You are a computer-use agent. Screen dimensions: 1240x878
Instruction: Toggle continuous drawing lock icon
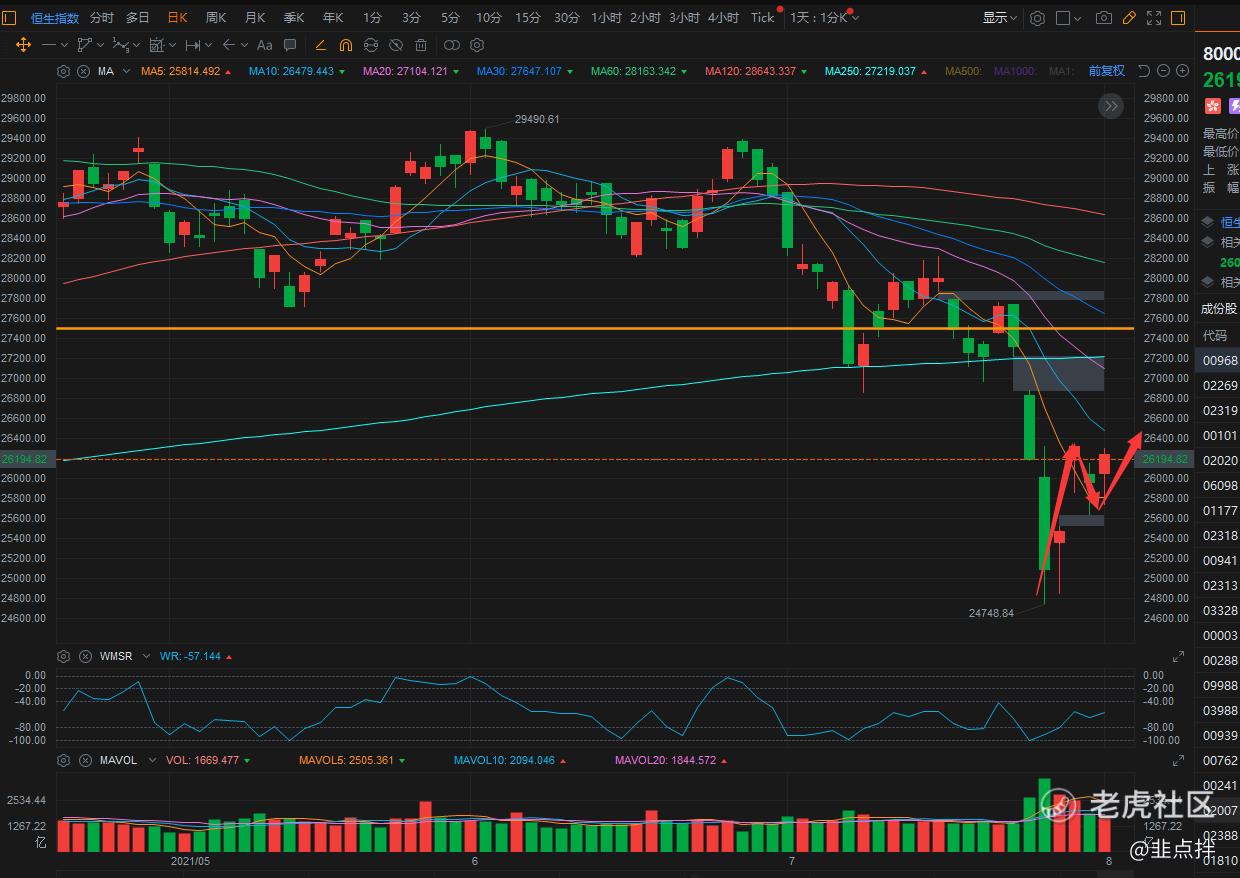[x=371, y=45]
